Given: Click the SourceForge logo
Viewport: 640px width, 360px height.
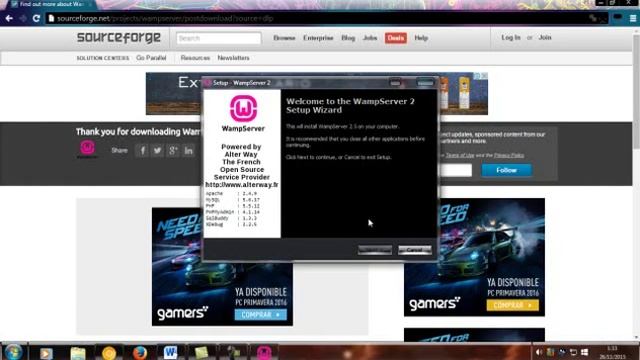Looking at the screenshot, I should click(118, 38).
